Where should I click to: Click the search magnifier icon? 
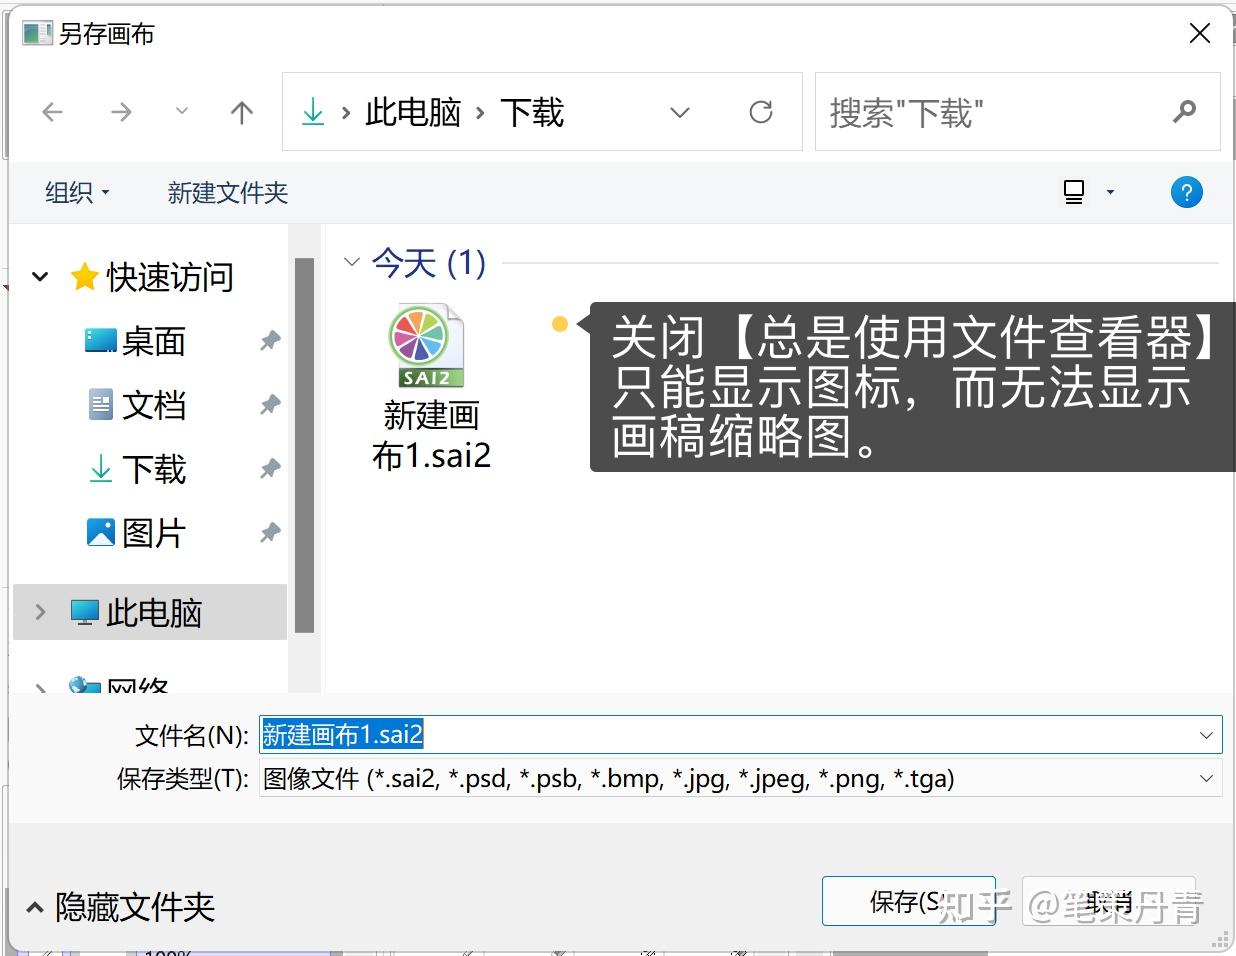point(1184,112)
